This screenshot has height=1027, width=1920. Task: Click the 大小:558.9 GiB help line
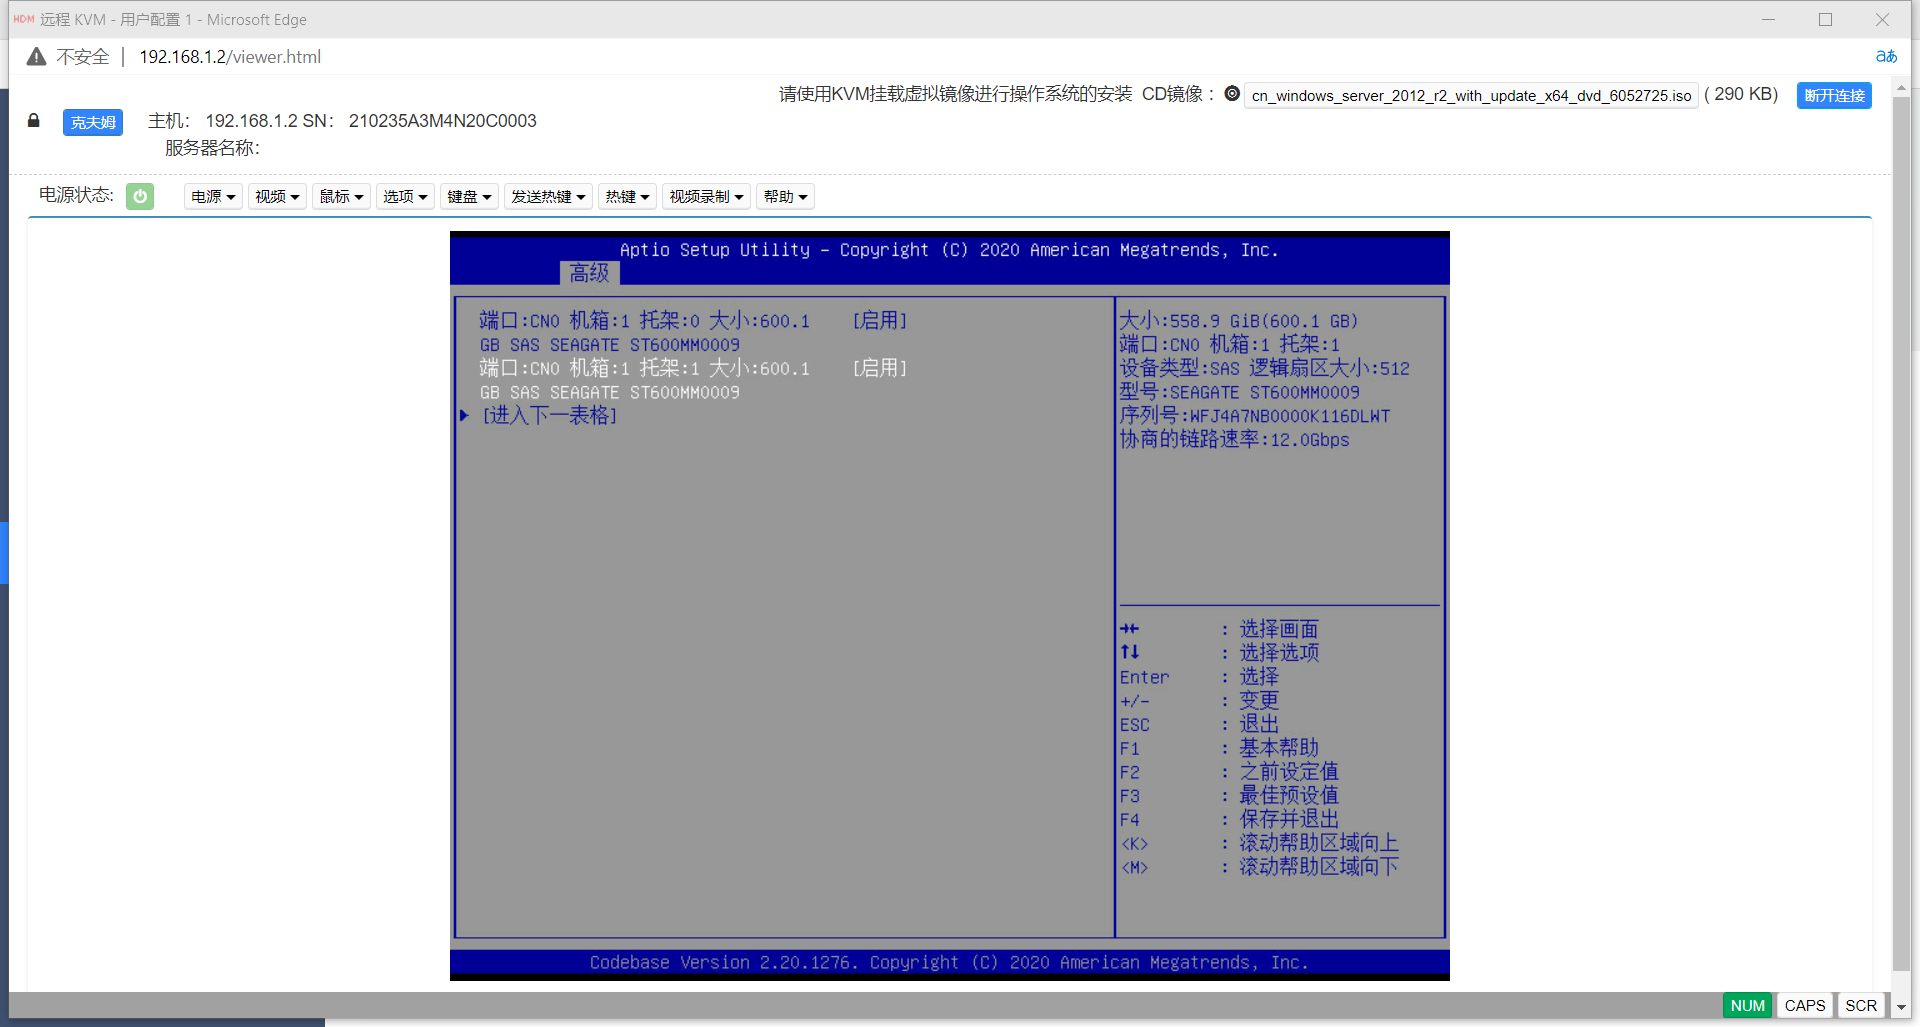1238,321
